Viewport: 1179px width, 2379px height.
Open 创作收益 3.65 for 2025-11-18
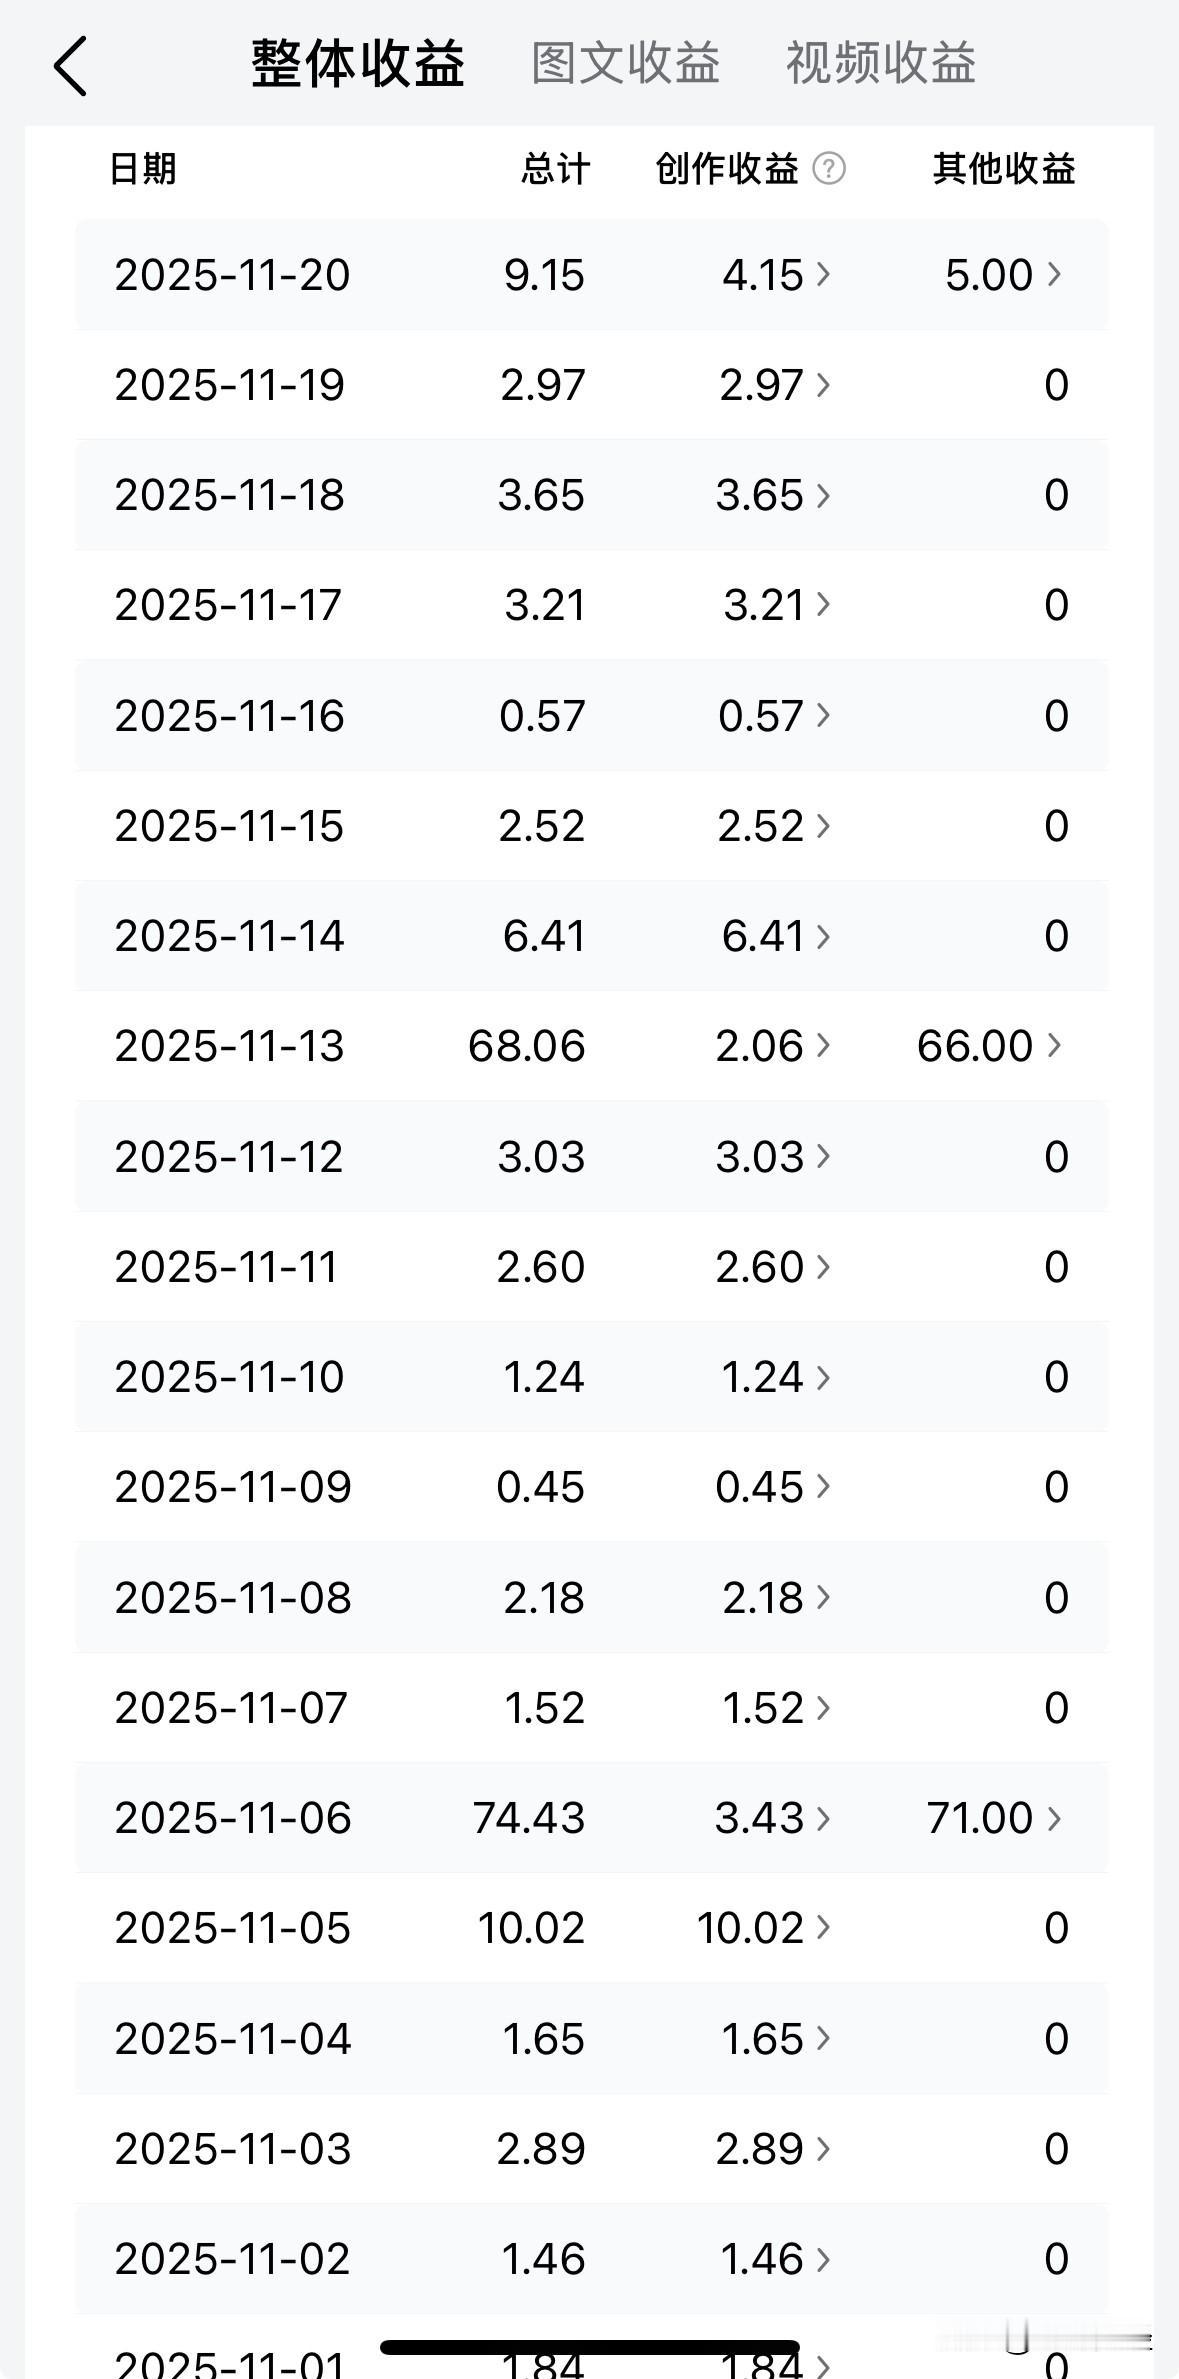pos(773,495)
